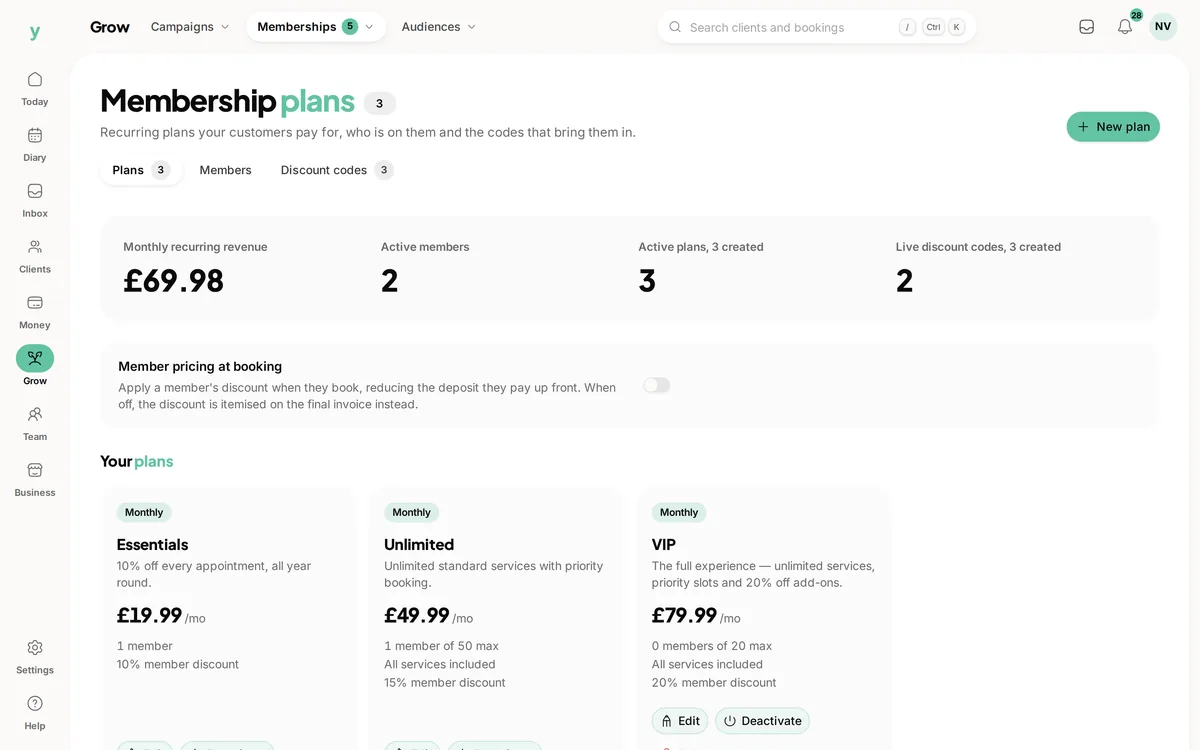Open the Business storefront icon
The height and width of the screenshot is (750, 1200).
pyautogui.click(x=35, y=470)
